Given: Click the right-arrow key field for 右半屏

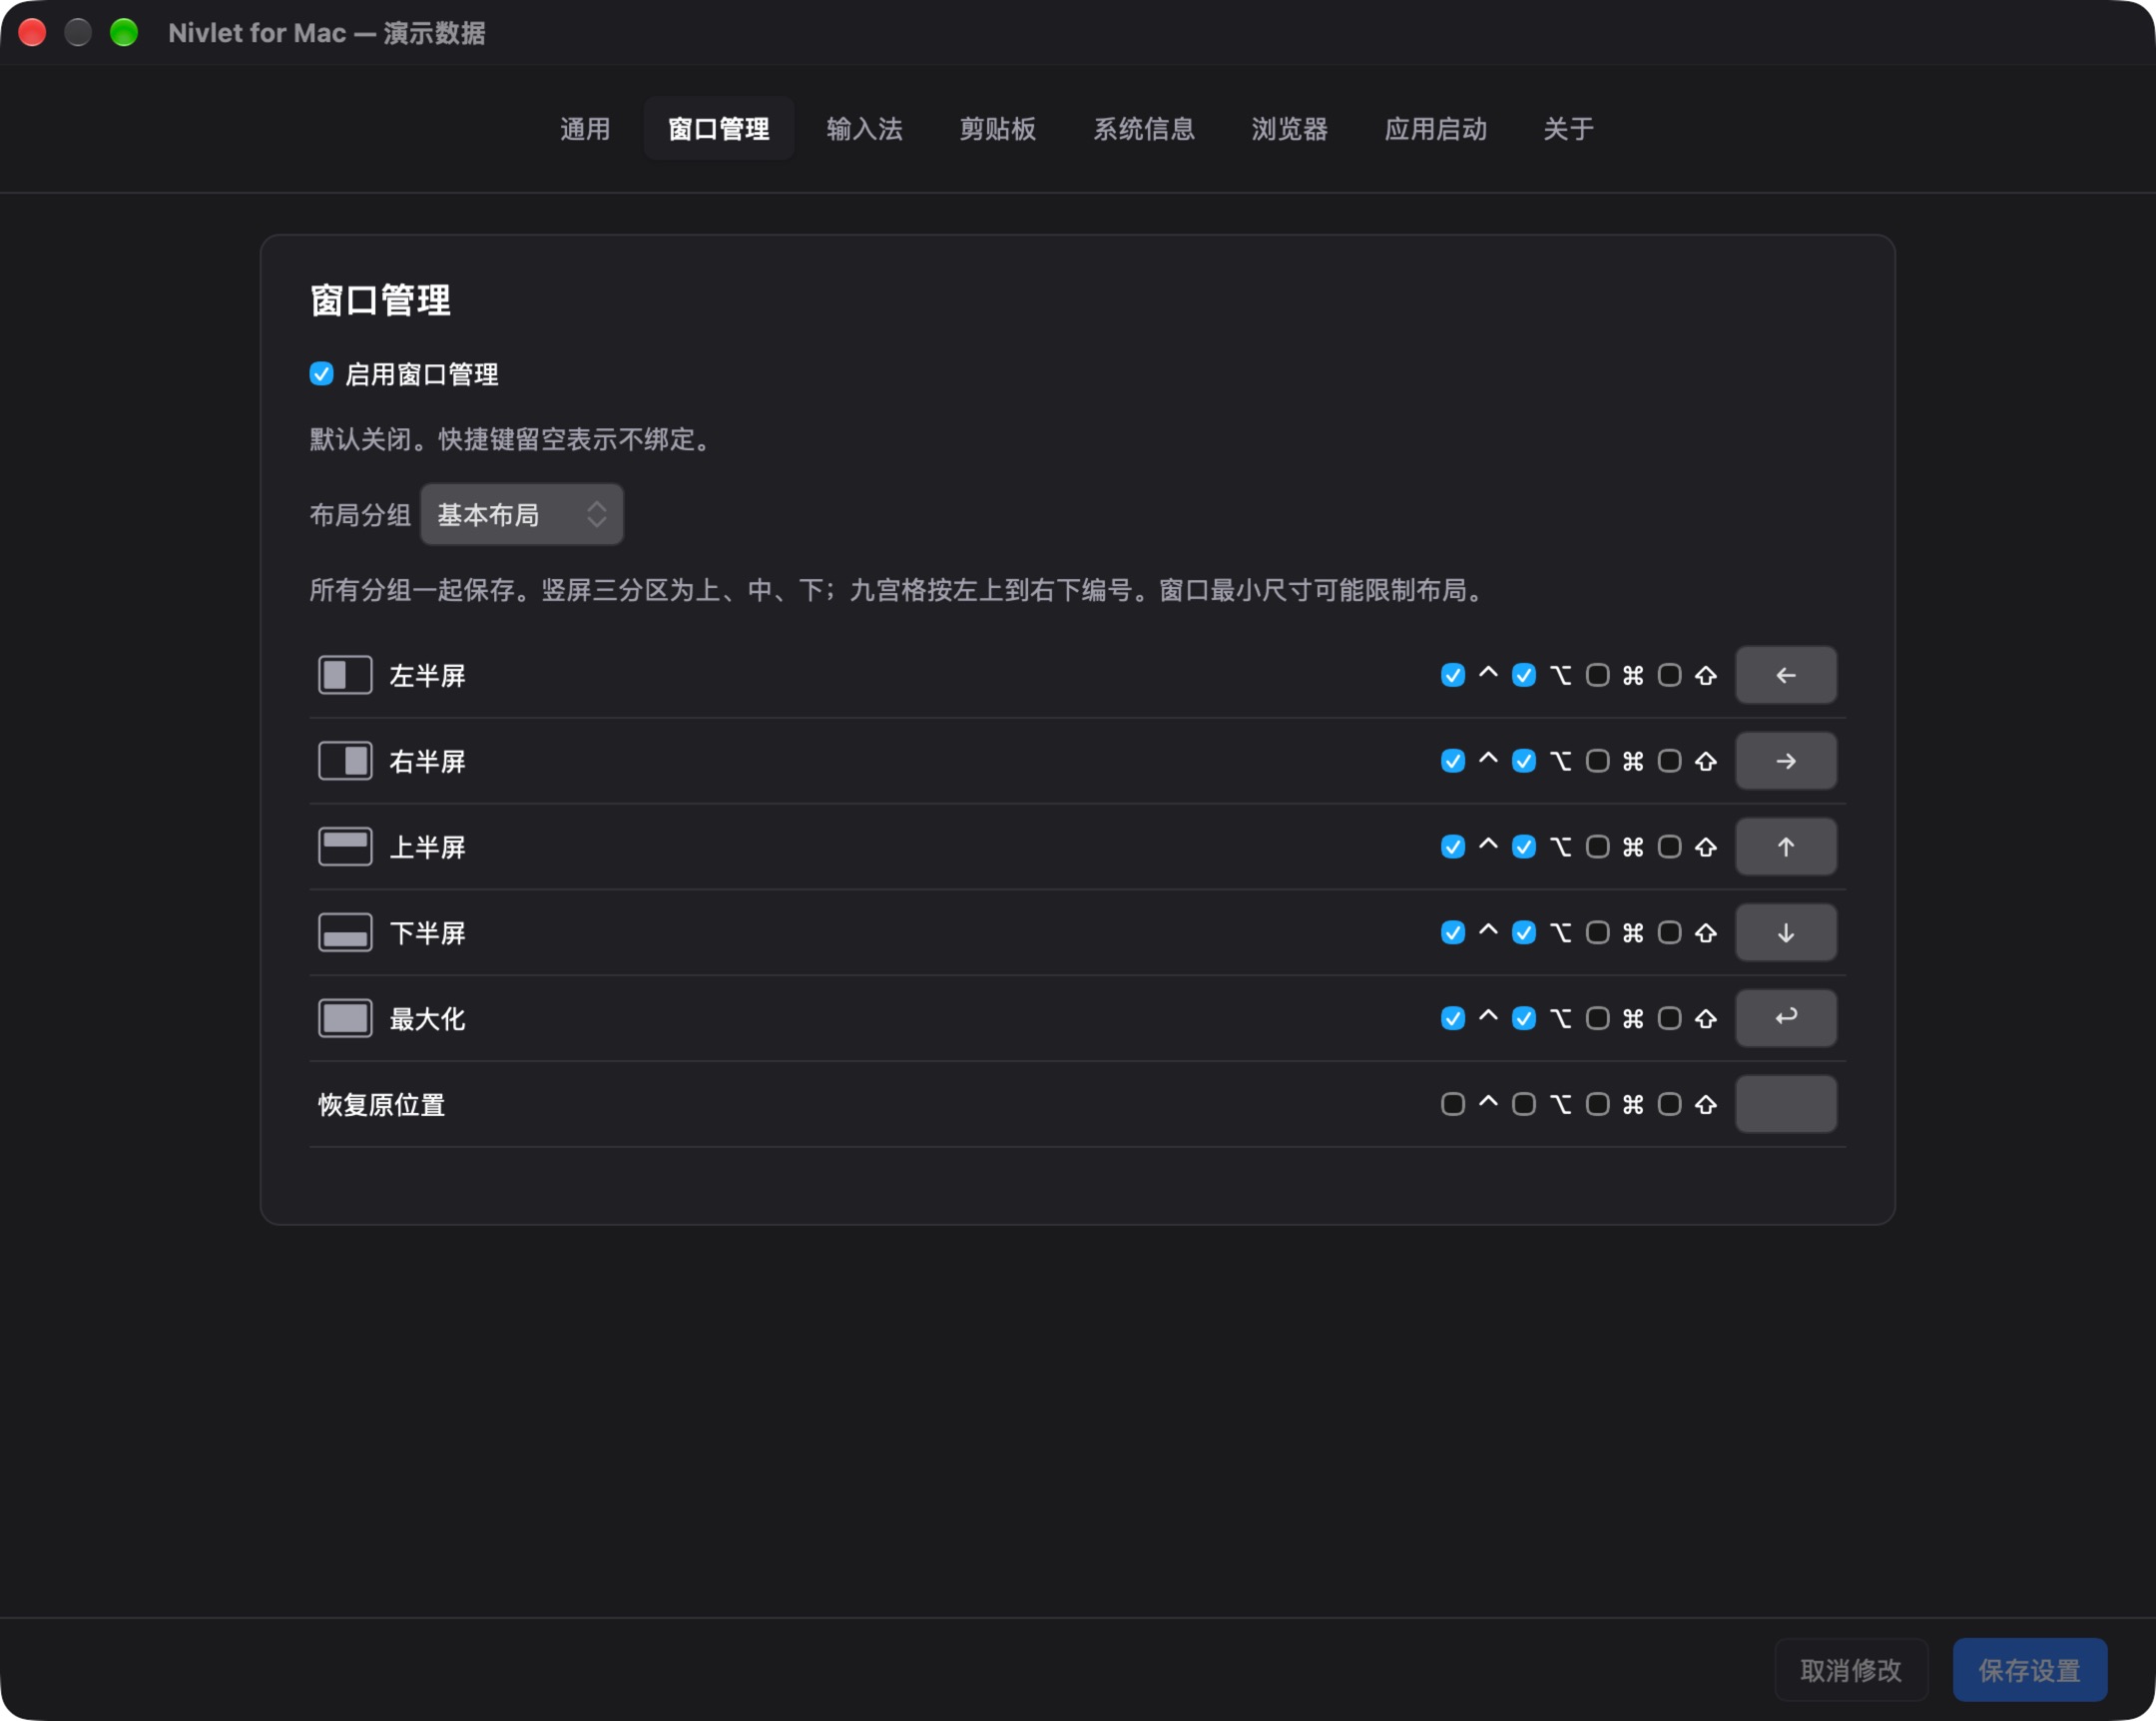Looking at the screenshot, I should tap(1785, 761).
